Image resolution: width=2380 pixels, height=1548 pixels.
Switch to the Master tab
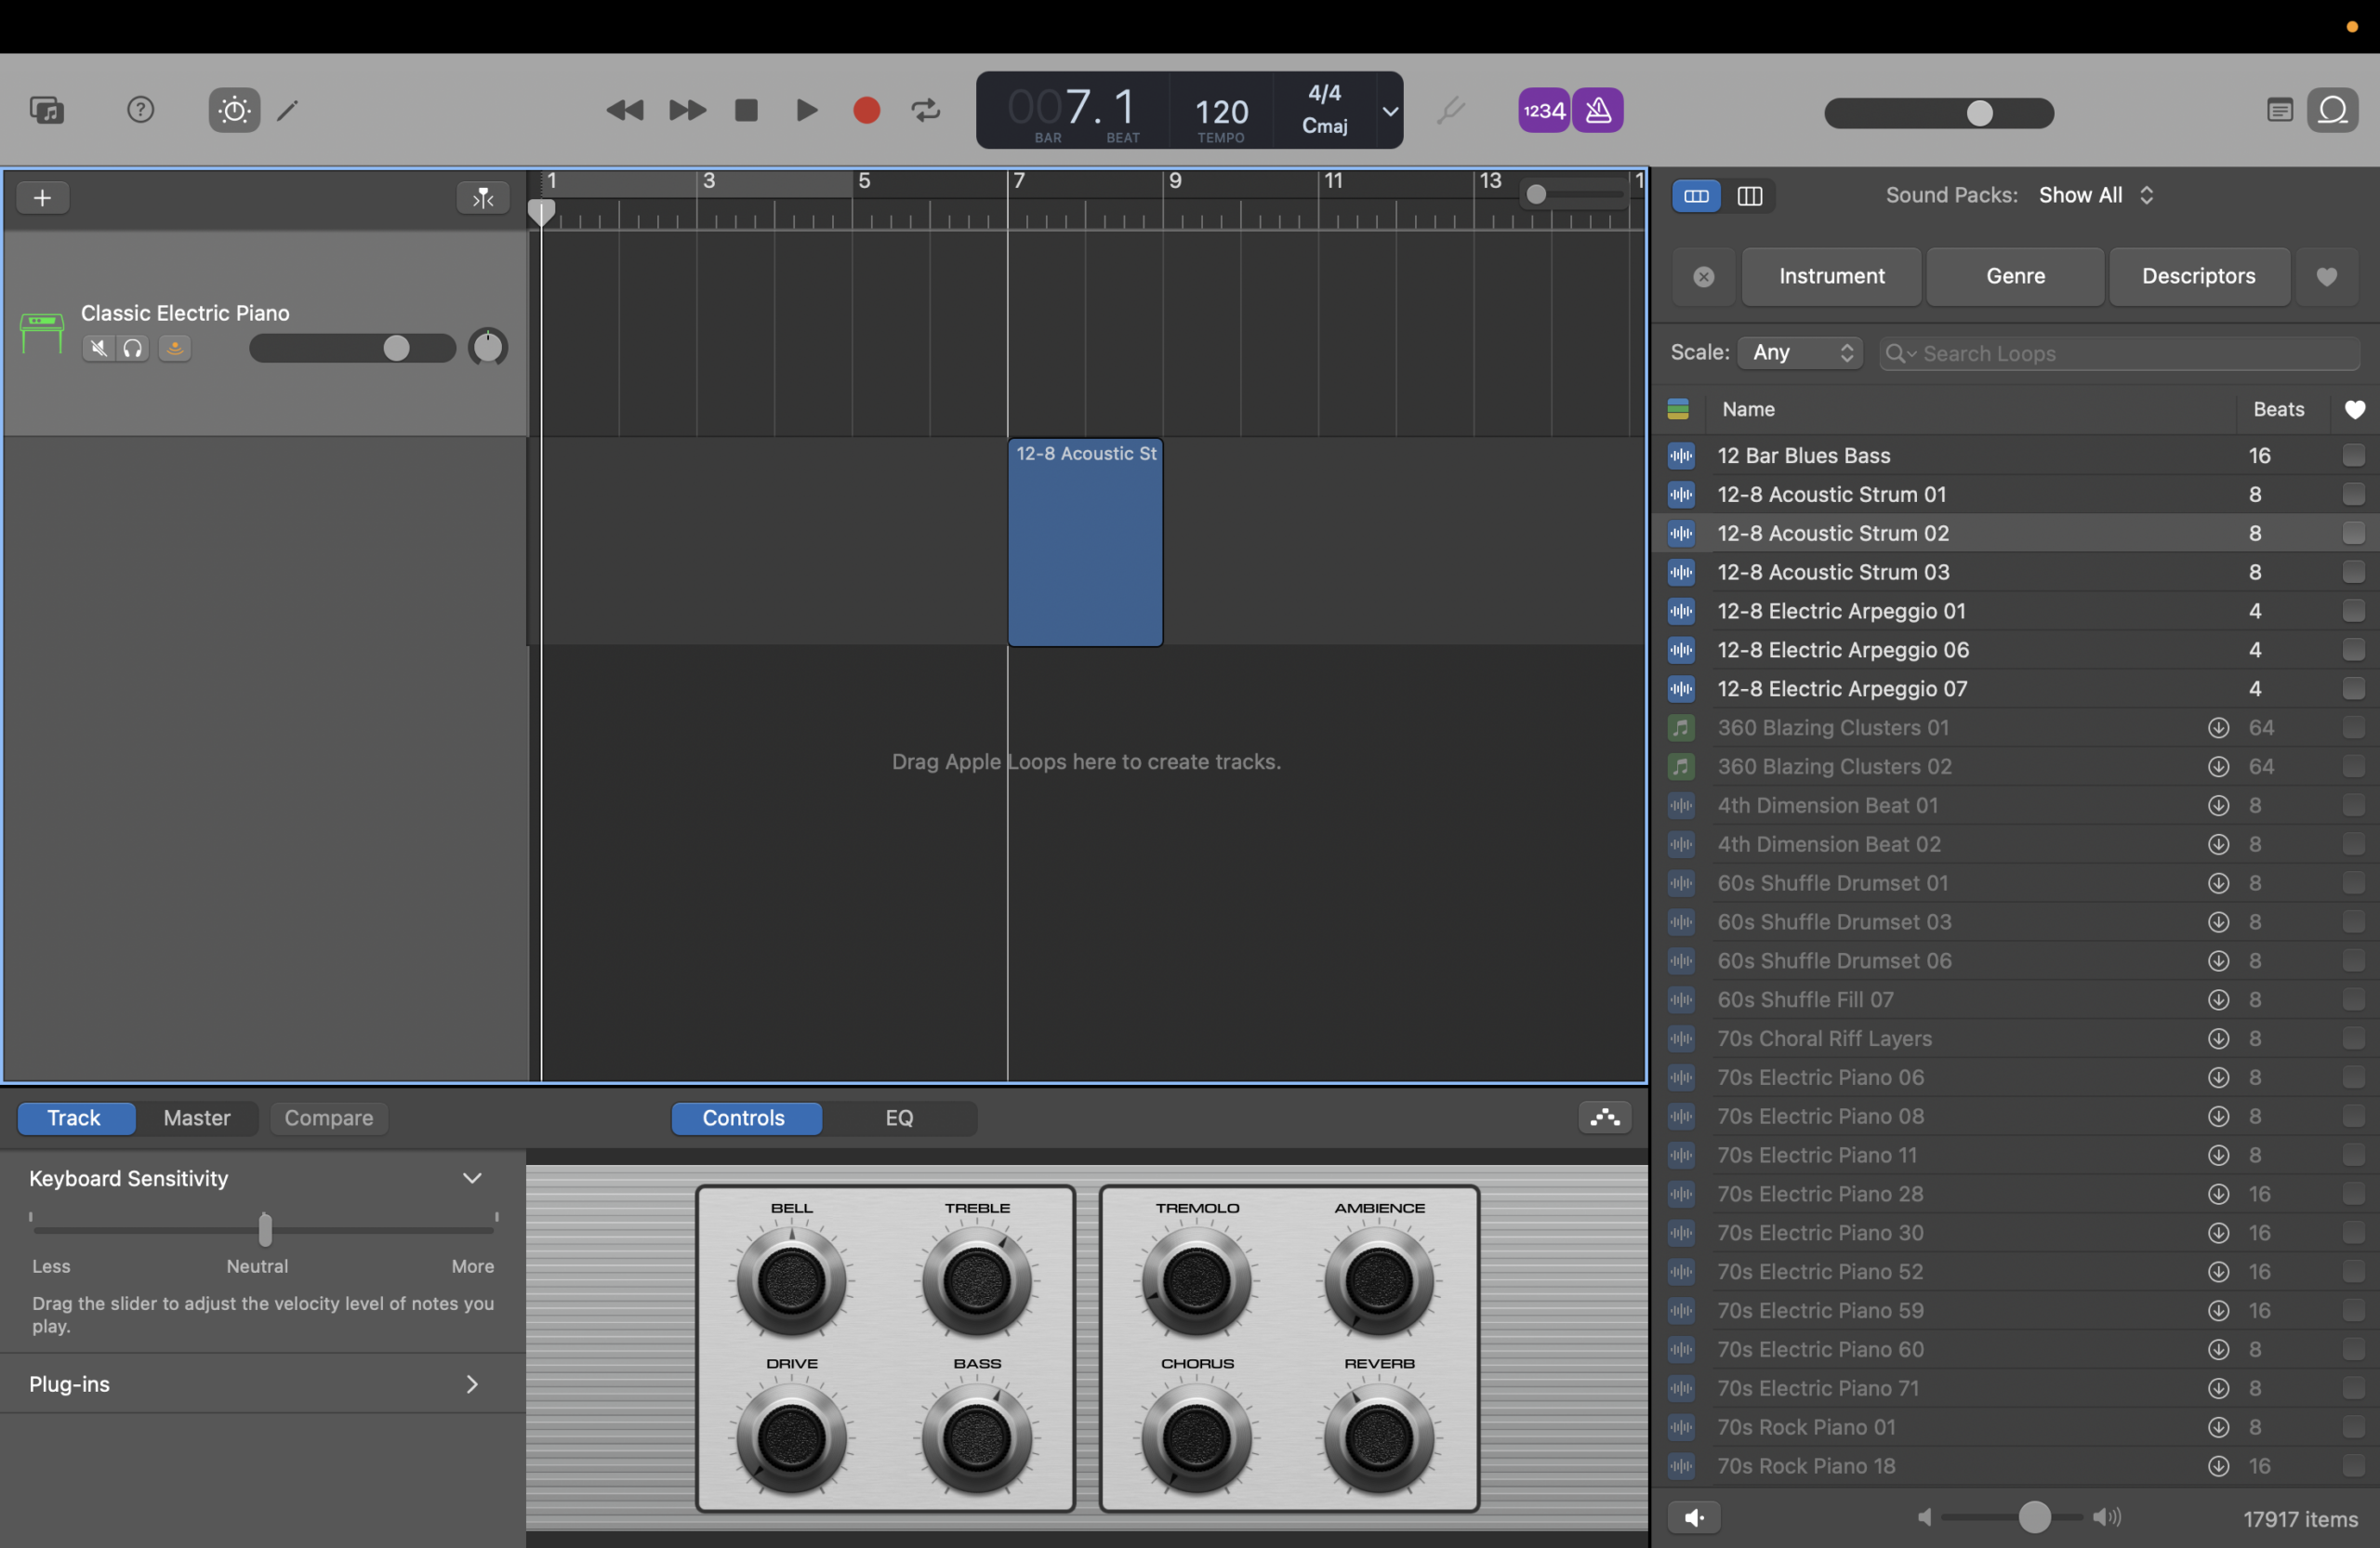pos(197,1118)
